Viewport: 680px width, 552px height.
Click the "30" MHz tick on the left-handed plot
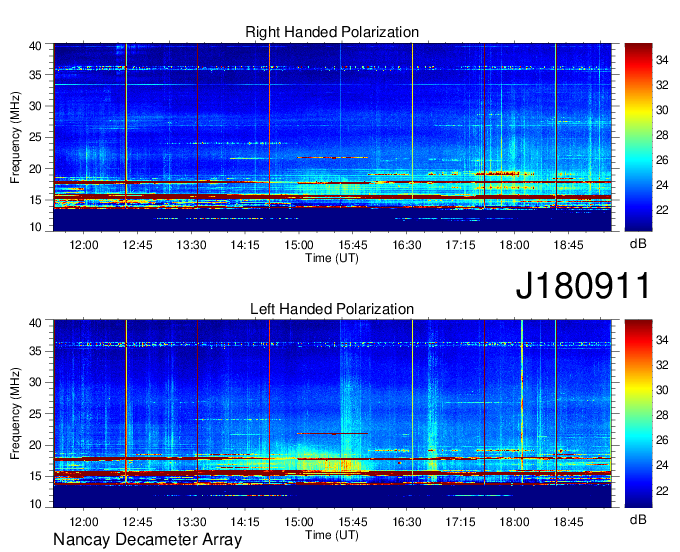35,382
